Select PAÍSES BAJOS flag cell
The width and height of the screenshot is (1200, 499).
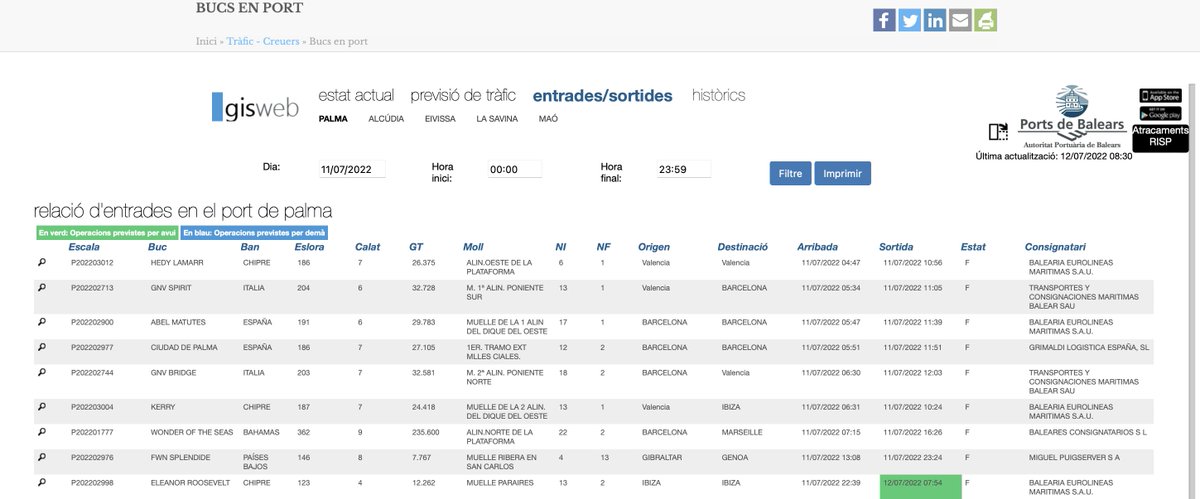point(256,461)
